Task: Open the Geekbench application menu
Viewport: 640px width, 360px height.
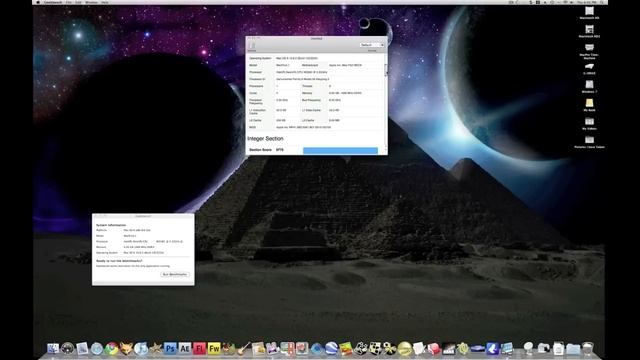Action: point(53,2)
